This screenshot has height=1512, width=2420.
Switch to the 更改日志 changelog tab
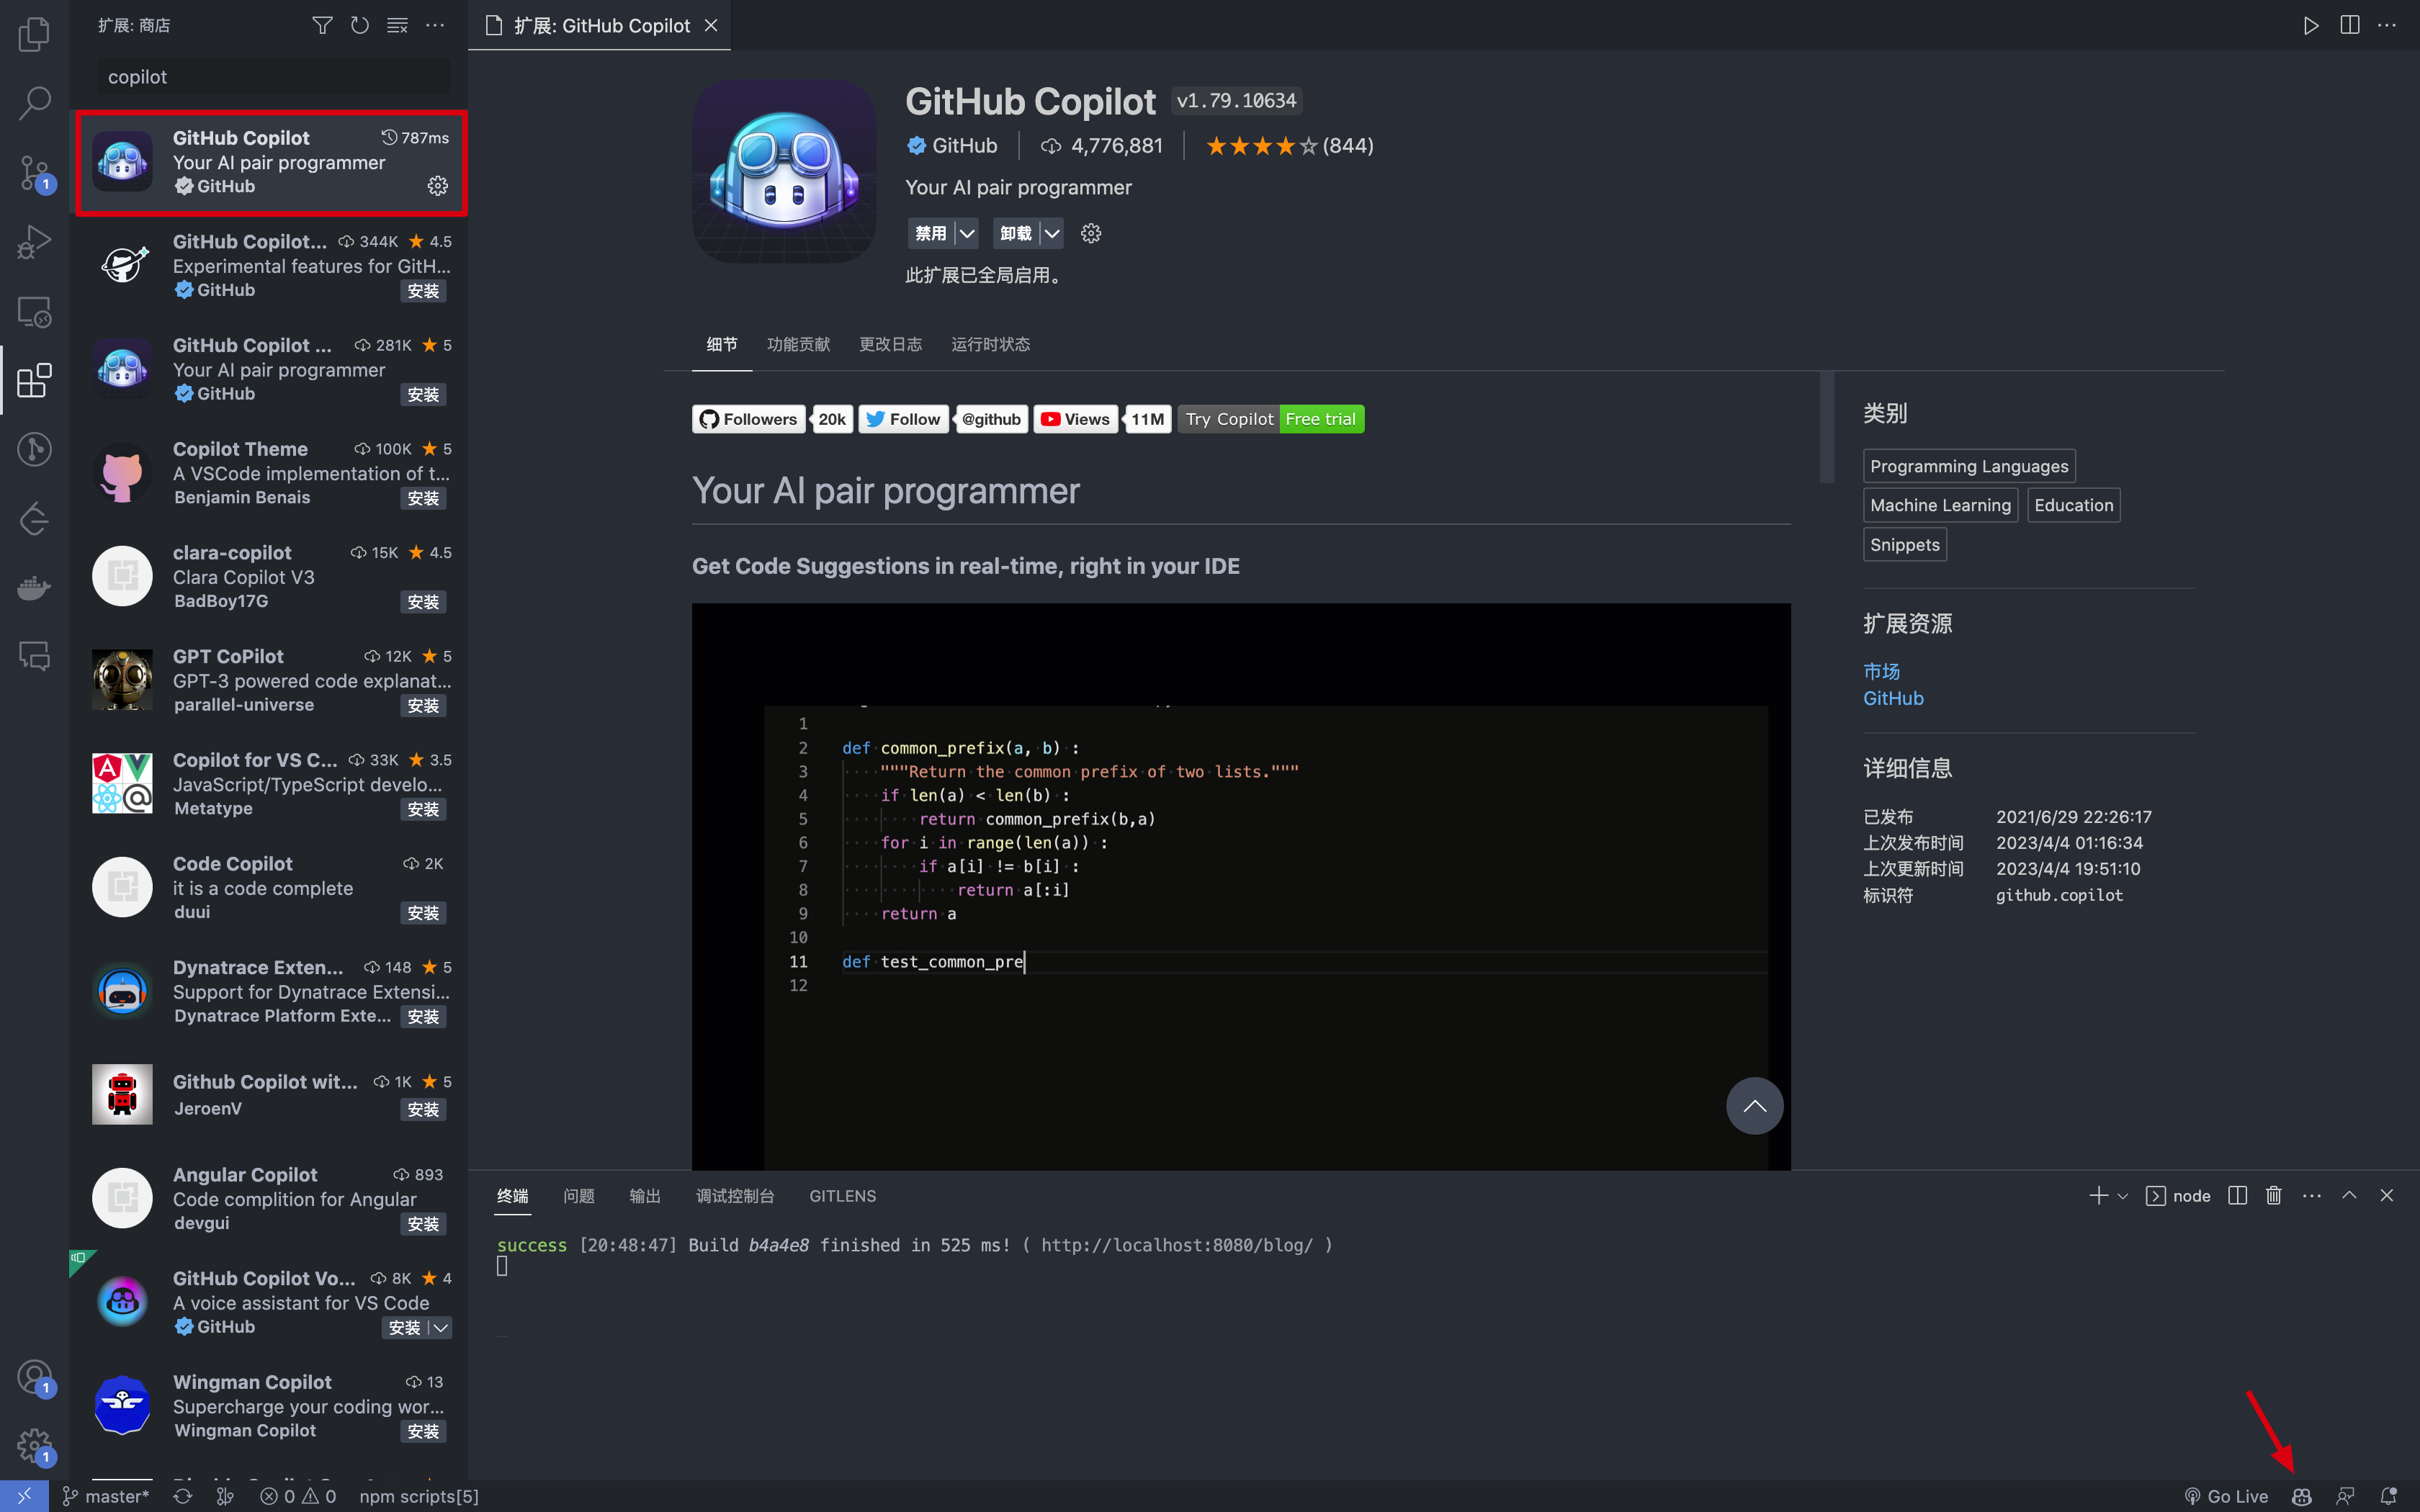(890, 344)
